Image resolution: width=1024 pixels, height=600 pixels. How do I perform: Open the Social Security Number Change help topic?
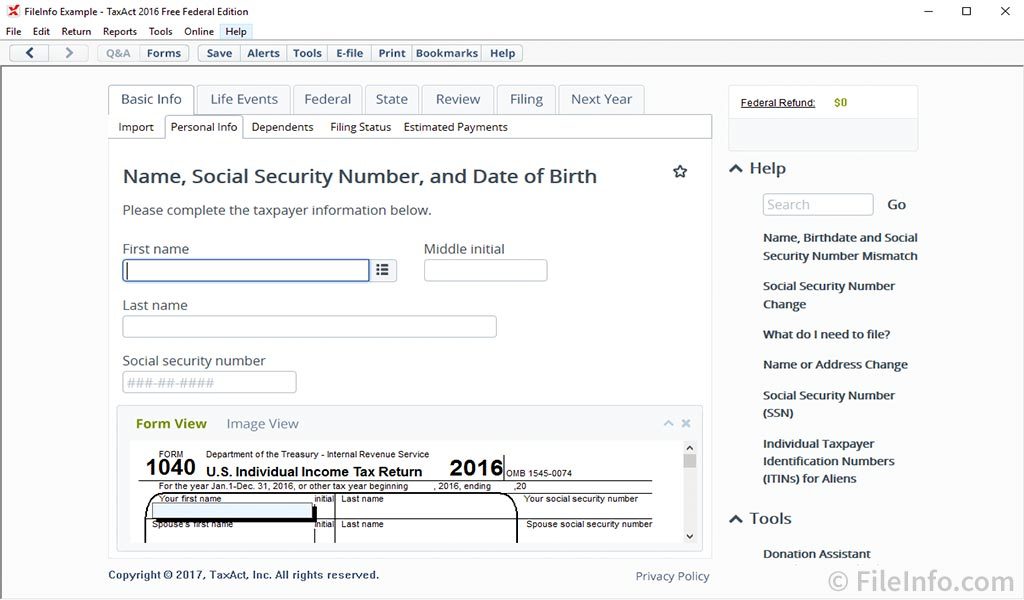coord(829,295)
